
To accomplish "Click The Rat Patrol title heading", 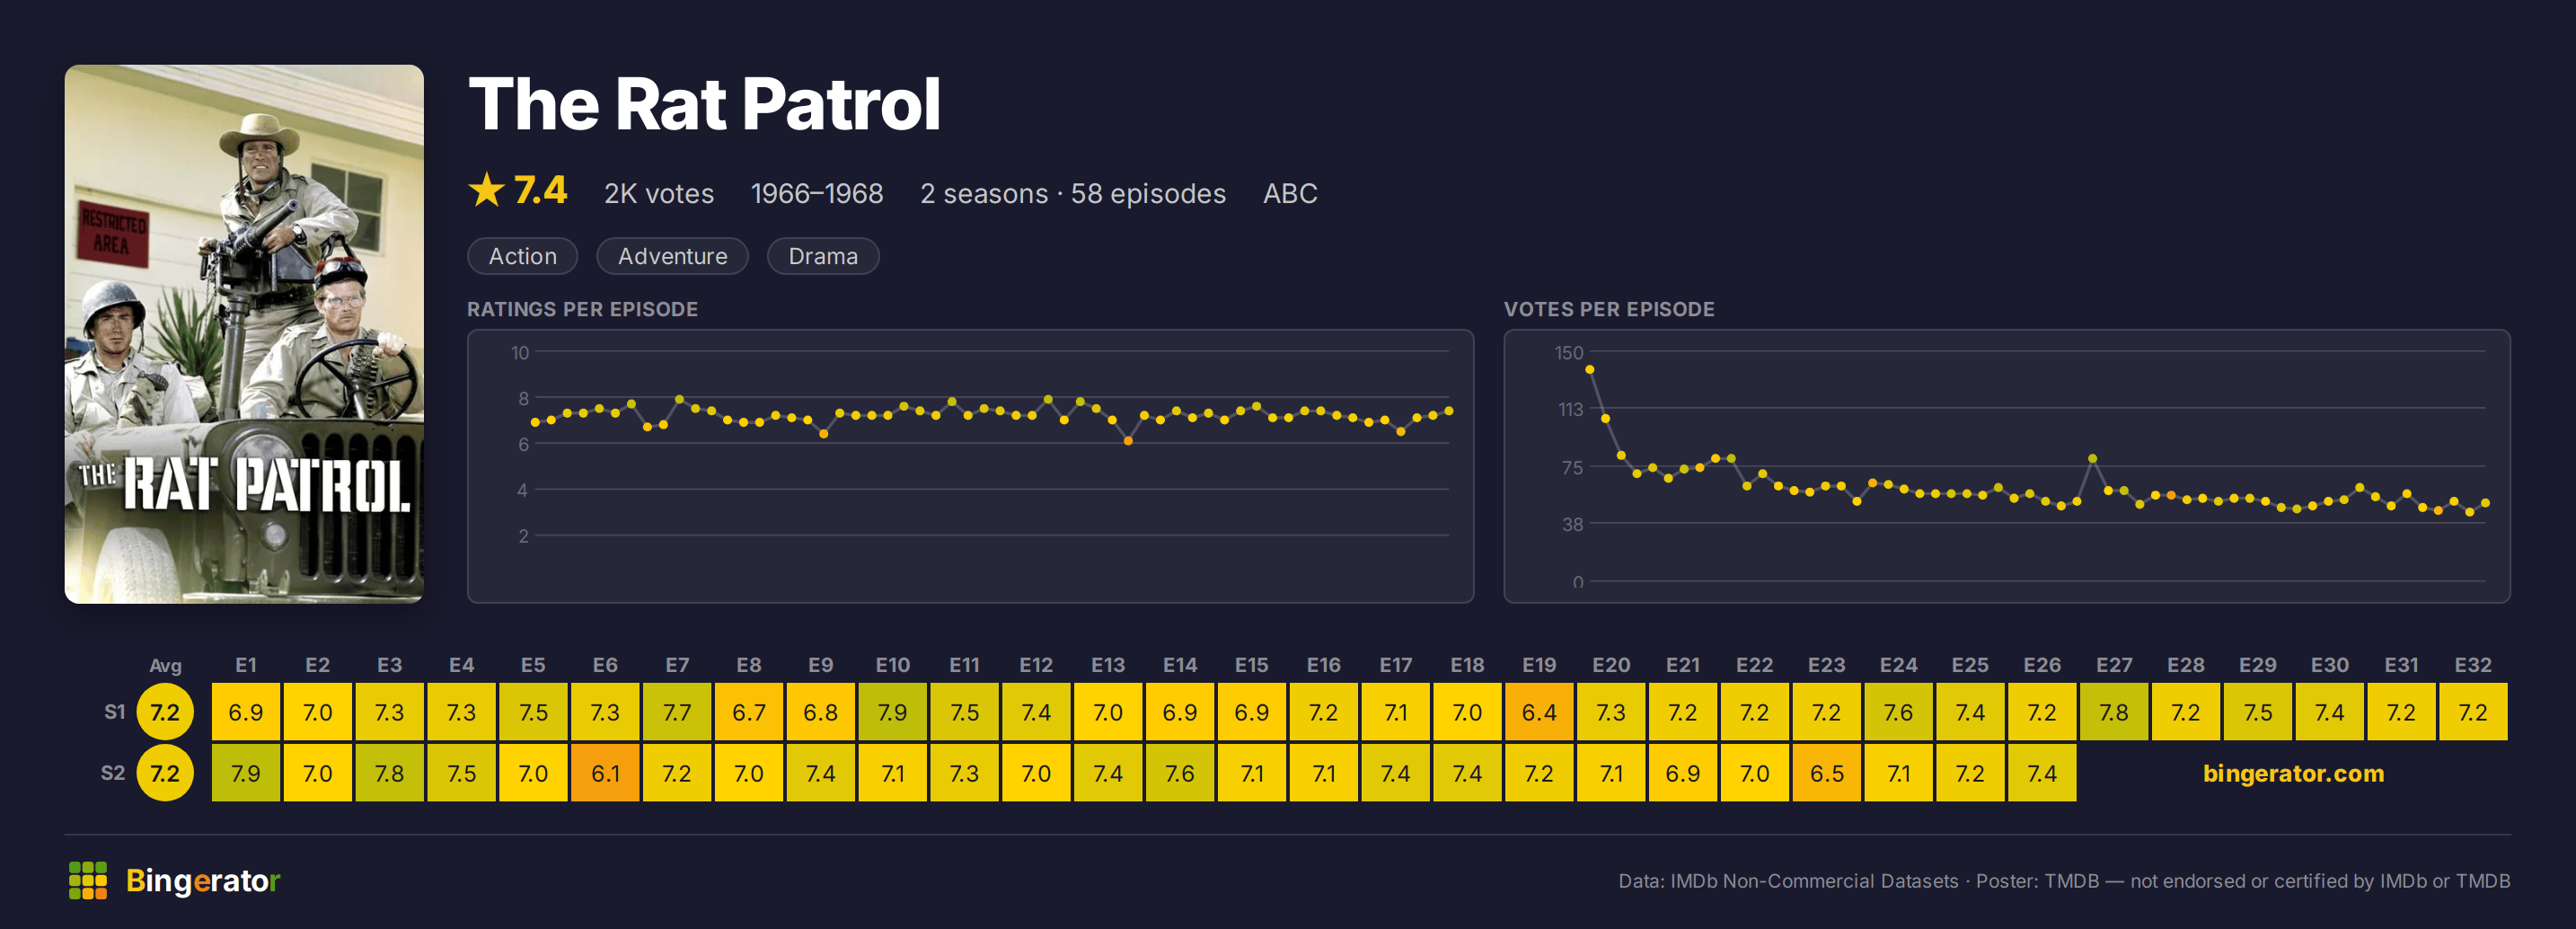I will click(704, 104).
